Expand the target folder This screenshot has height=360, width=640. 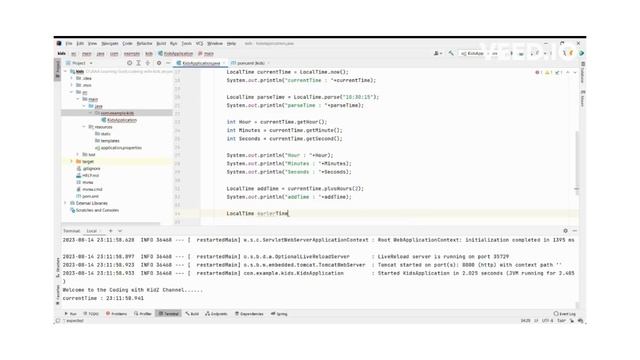72,162
